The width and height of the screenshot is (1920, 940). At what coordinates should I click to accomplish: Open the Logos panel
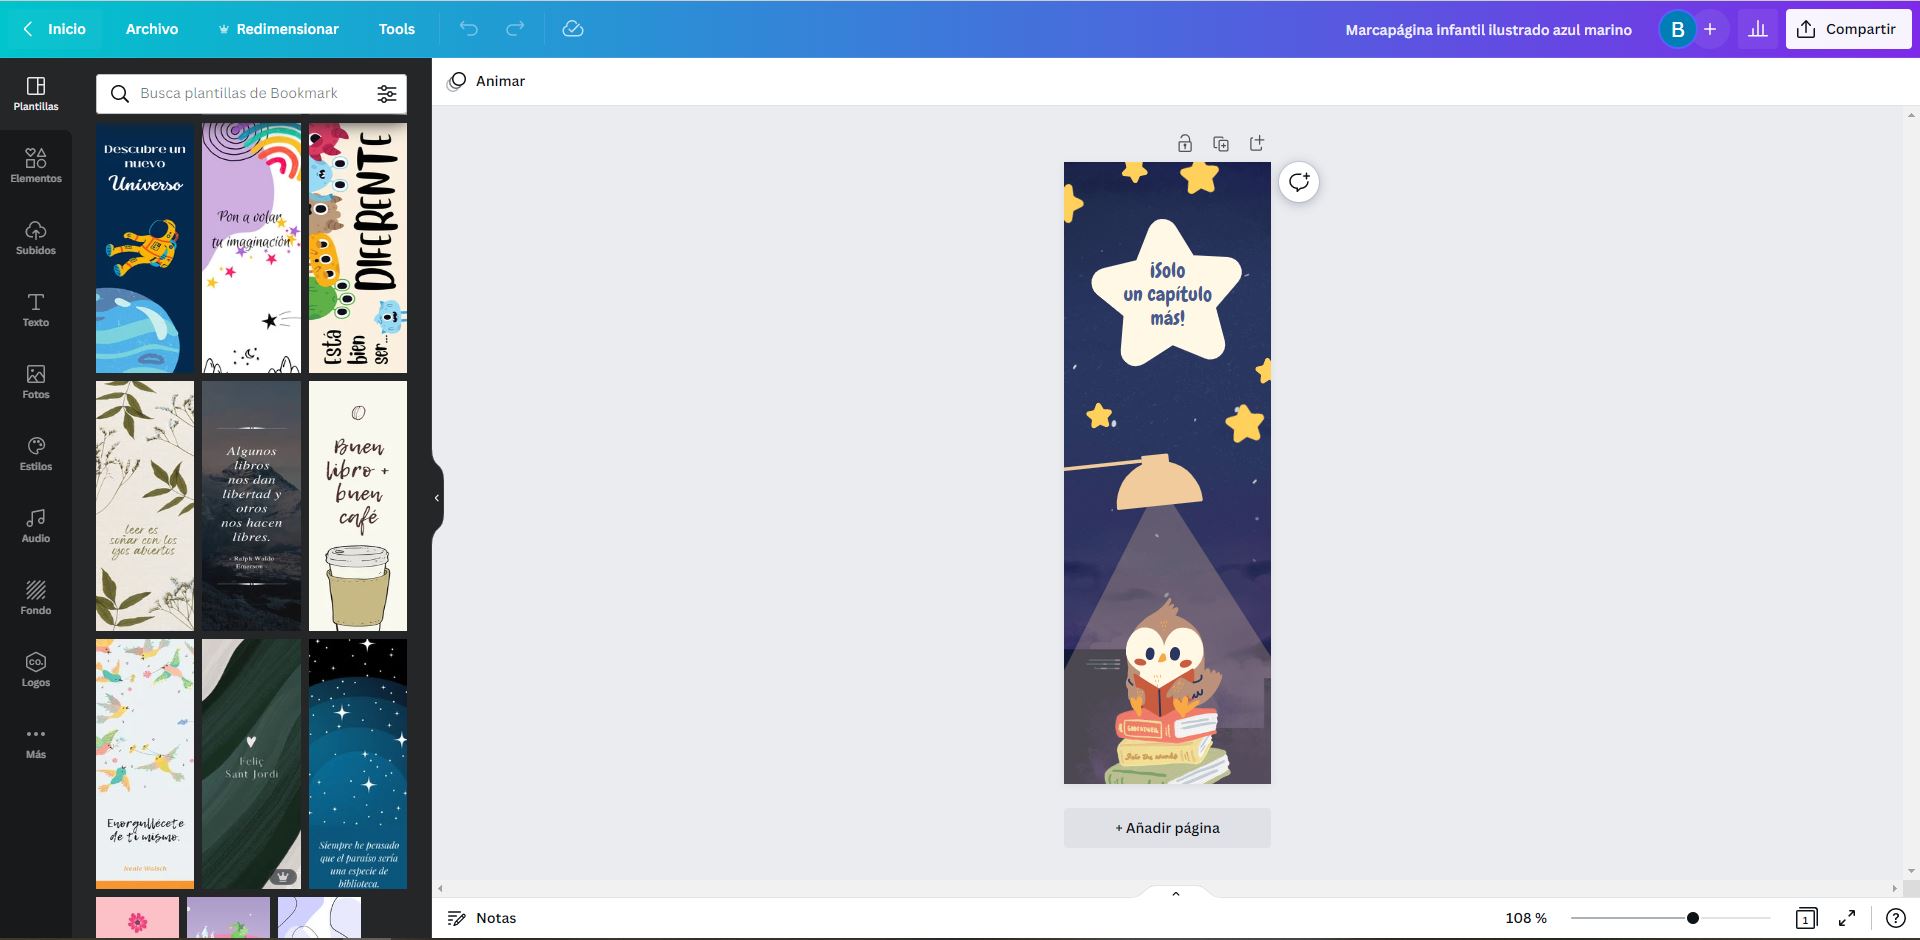tap(36, 670)
